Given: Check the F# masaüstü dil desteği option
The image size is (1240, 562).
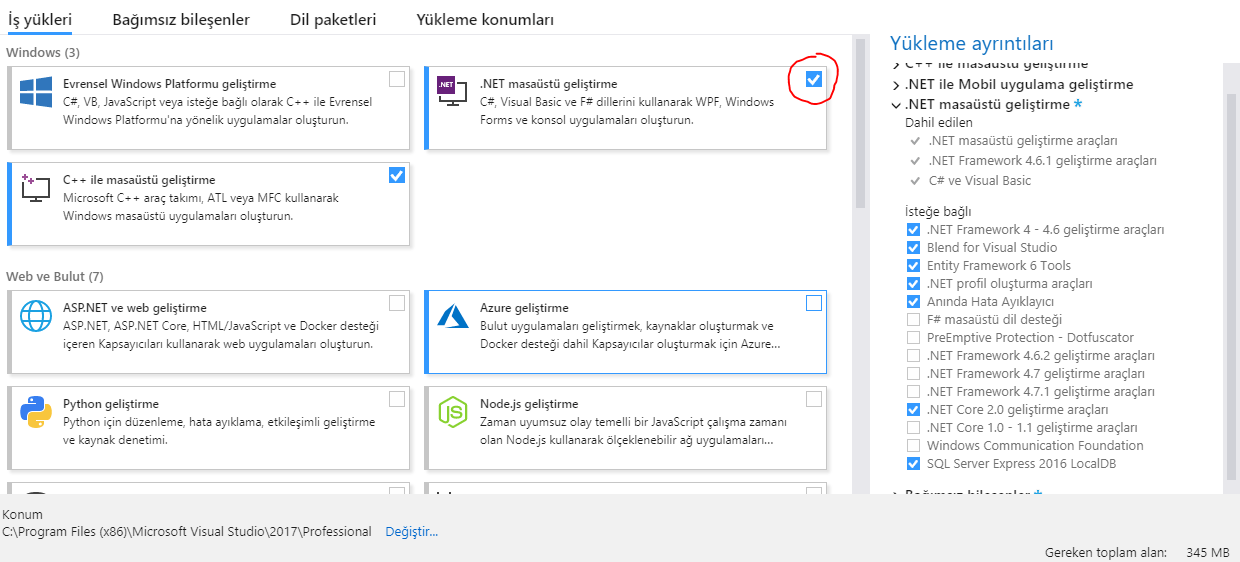Looking at the screenshot, I should [913, 320].
